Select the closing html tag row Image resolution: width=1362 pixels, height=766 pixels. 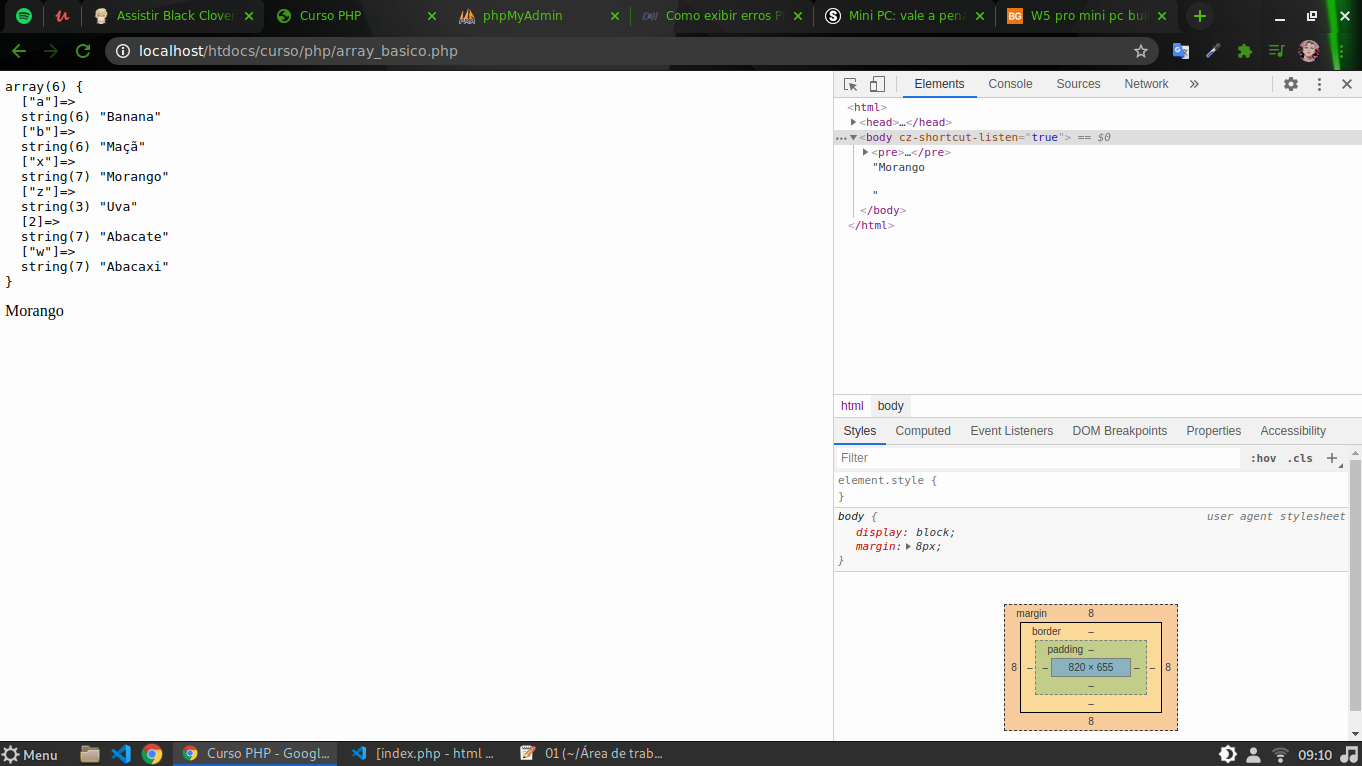tap(871, 226)
